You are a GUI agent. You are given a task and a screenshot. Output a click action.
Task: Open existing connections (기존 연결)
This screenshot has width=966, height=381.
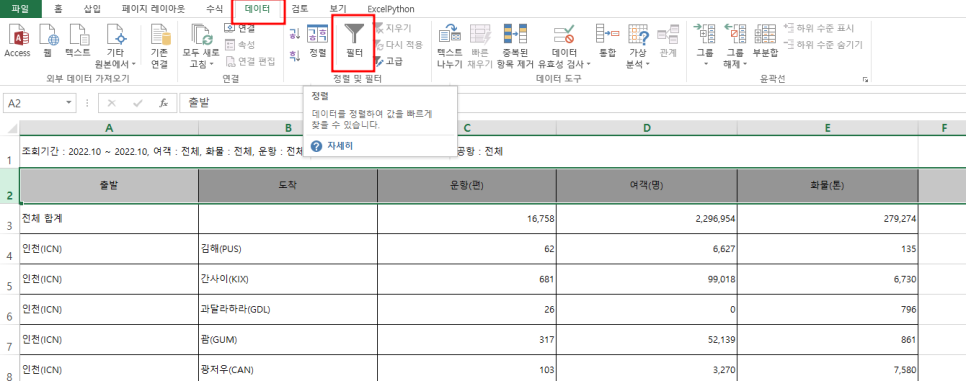coord(160,46)
